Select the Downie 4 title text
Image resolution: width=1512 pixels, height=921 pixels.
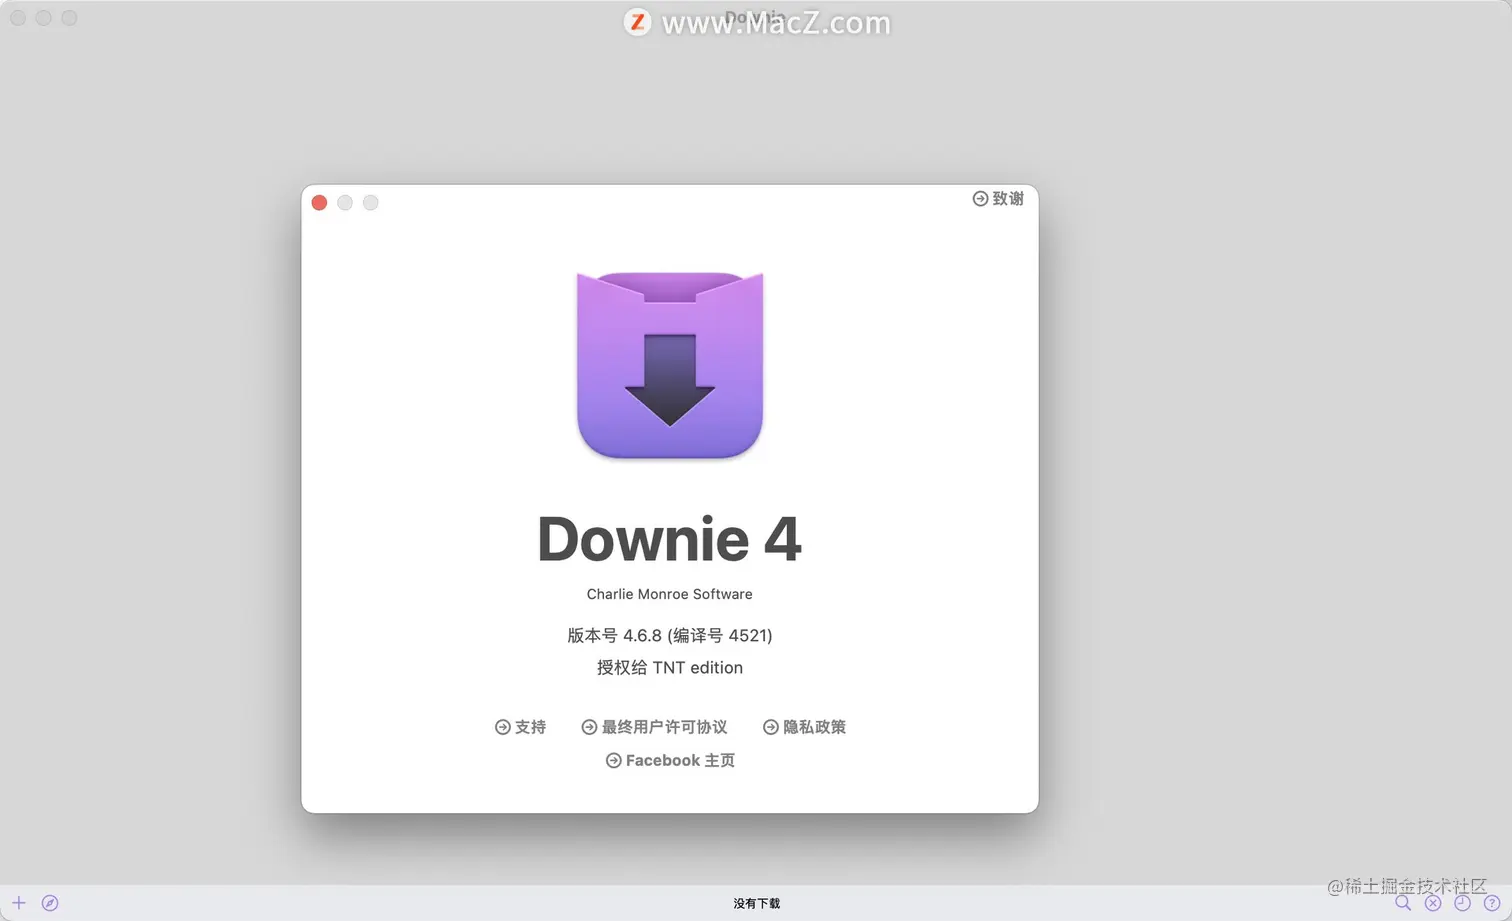pyautogui.click(x=669, y=539)
